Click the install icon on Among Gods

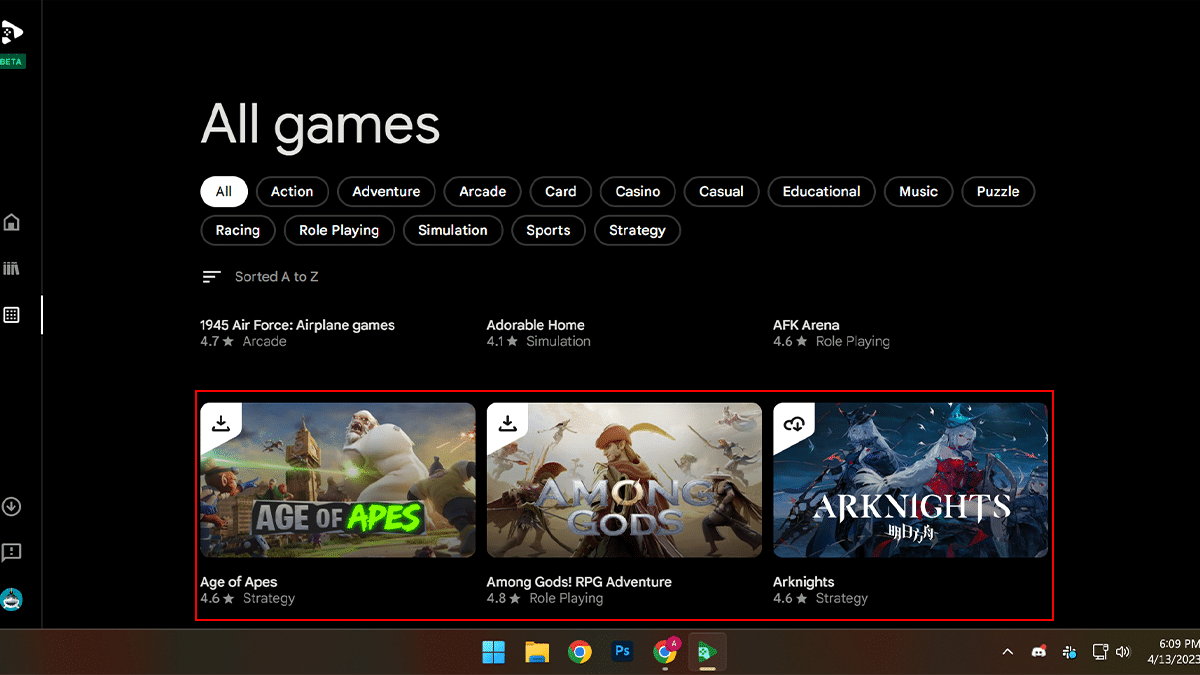(x=508, y=423)
